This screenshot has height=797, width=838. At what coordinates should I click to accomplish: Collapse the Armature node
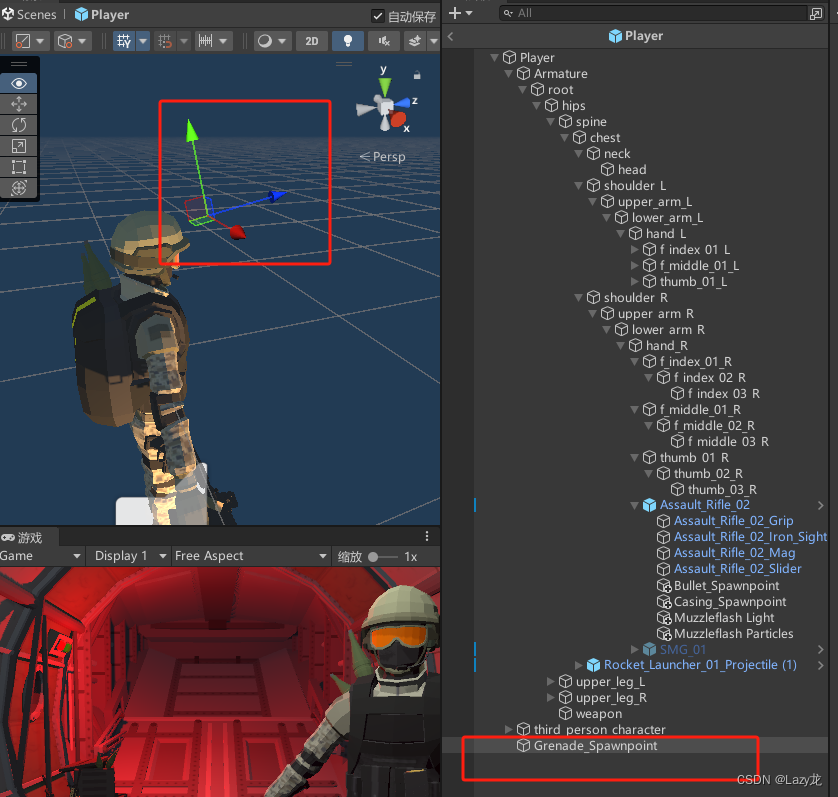[x=509, y=73]
